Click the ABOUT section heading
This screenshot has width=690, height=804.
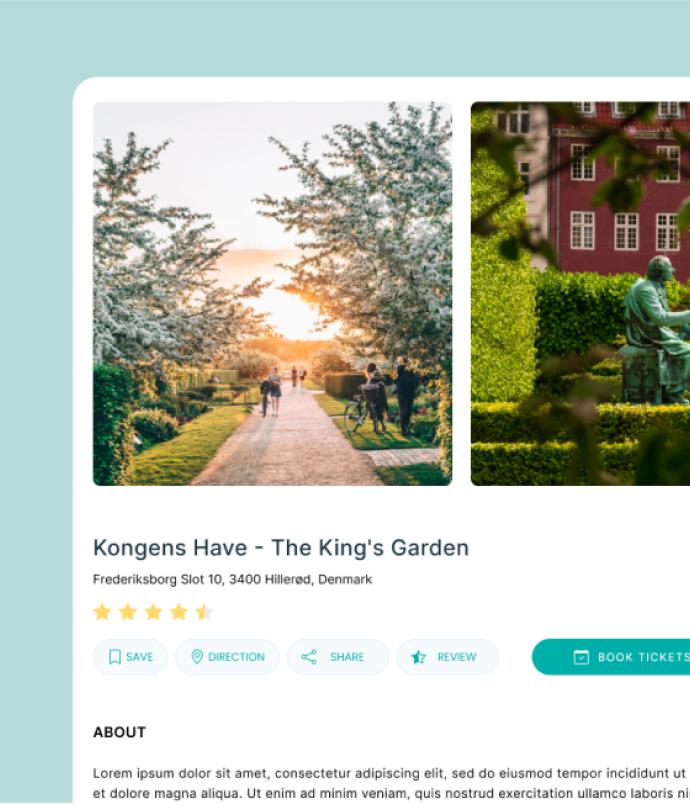(119, 732)
